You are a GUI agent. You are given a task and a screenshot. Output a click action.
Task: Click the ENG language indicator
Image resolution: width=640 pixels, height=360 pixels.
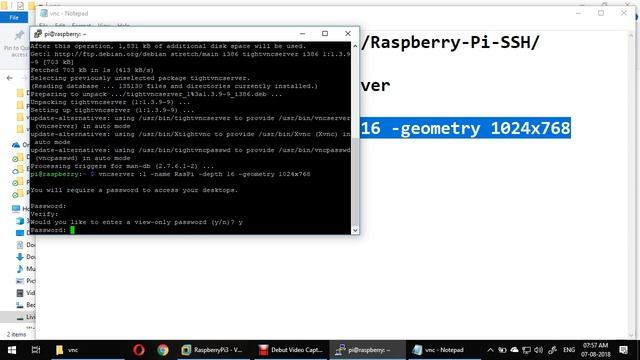tap(569, 350)
